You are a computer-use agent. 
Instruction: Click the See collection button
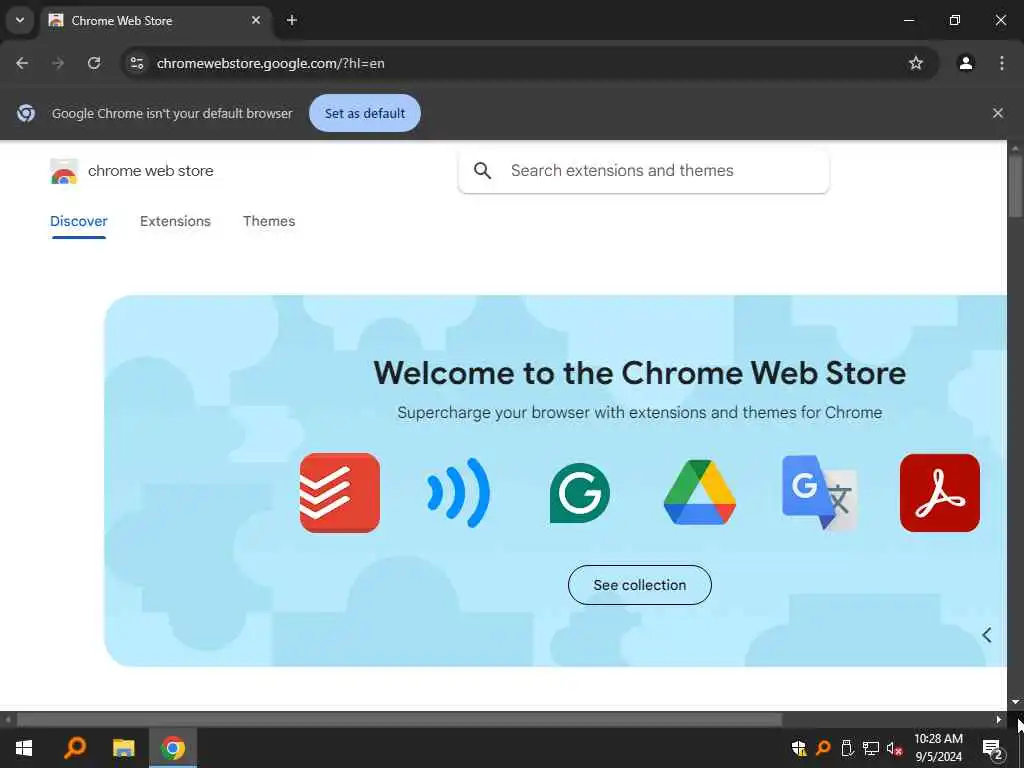tap(639, 585)
